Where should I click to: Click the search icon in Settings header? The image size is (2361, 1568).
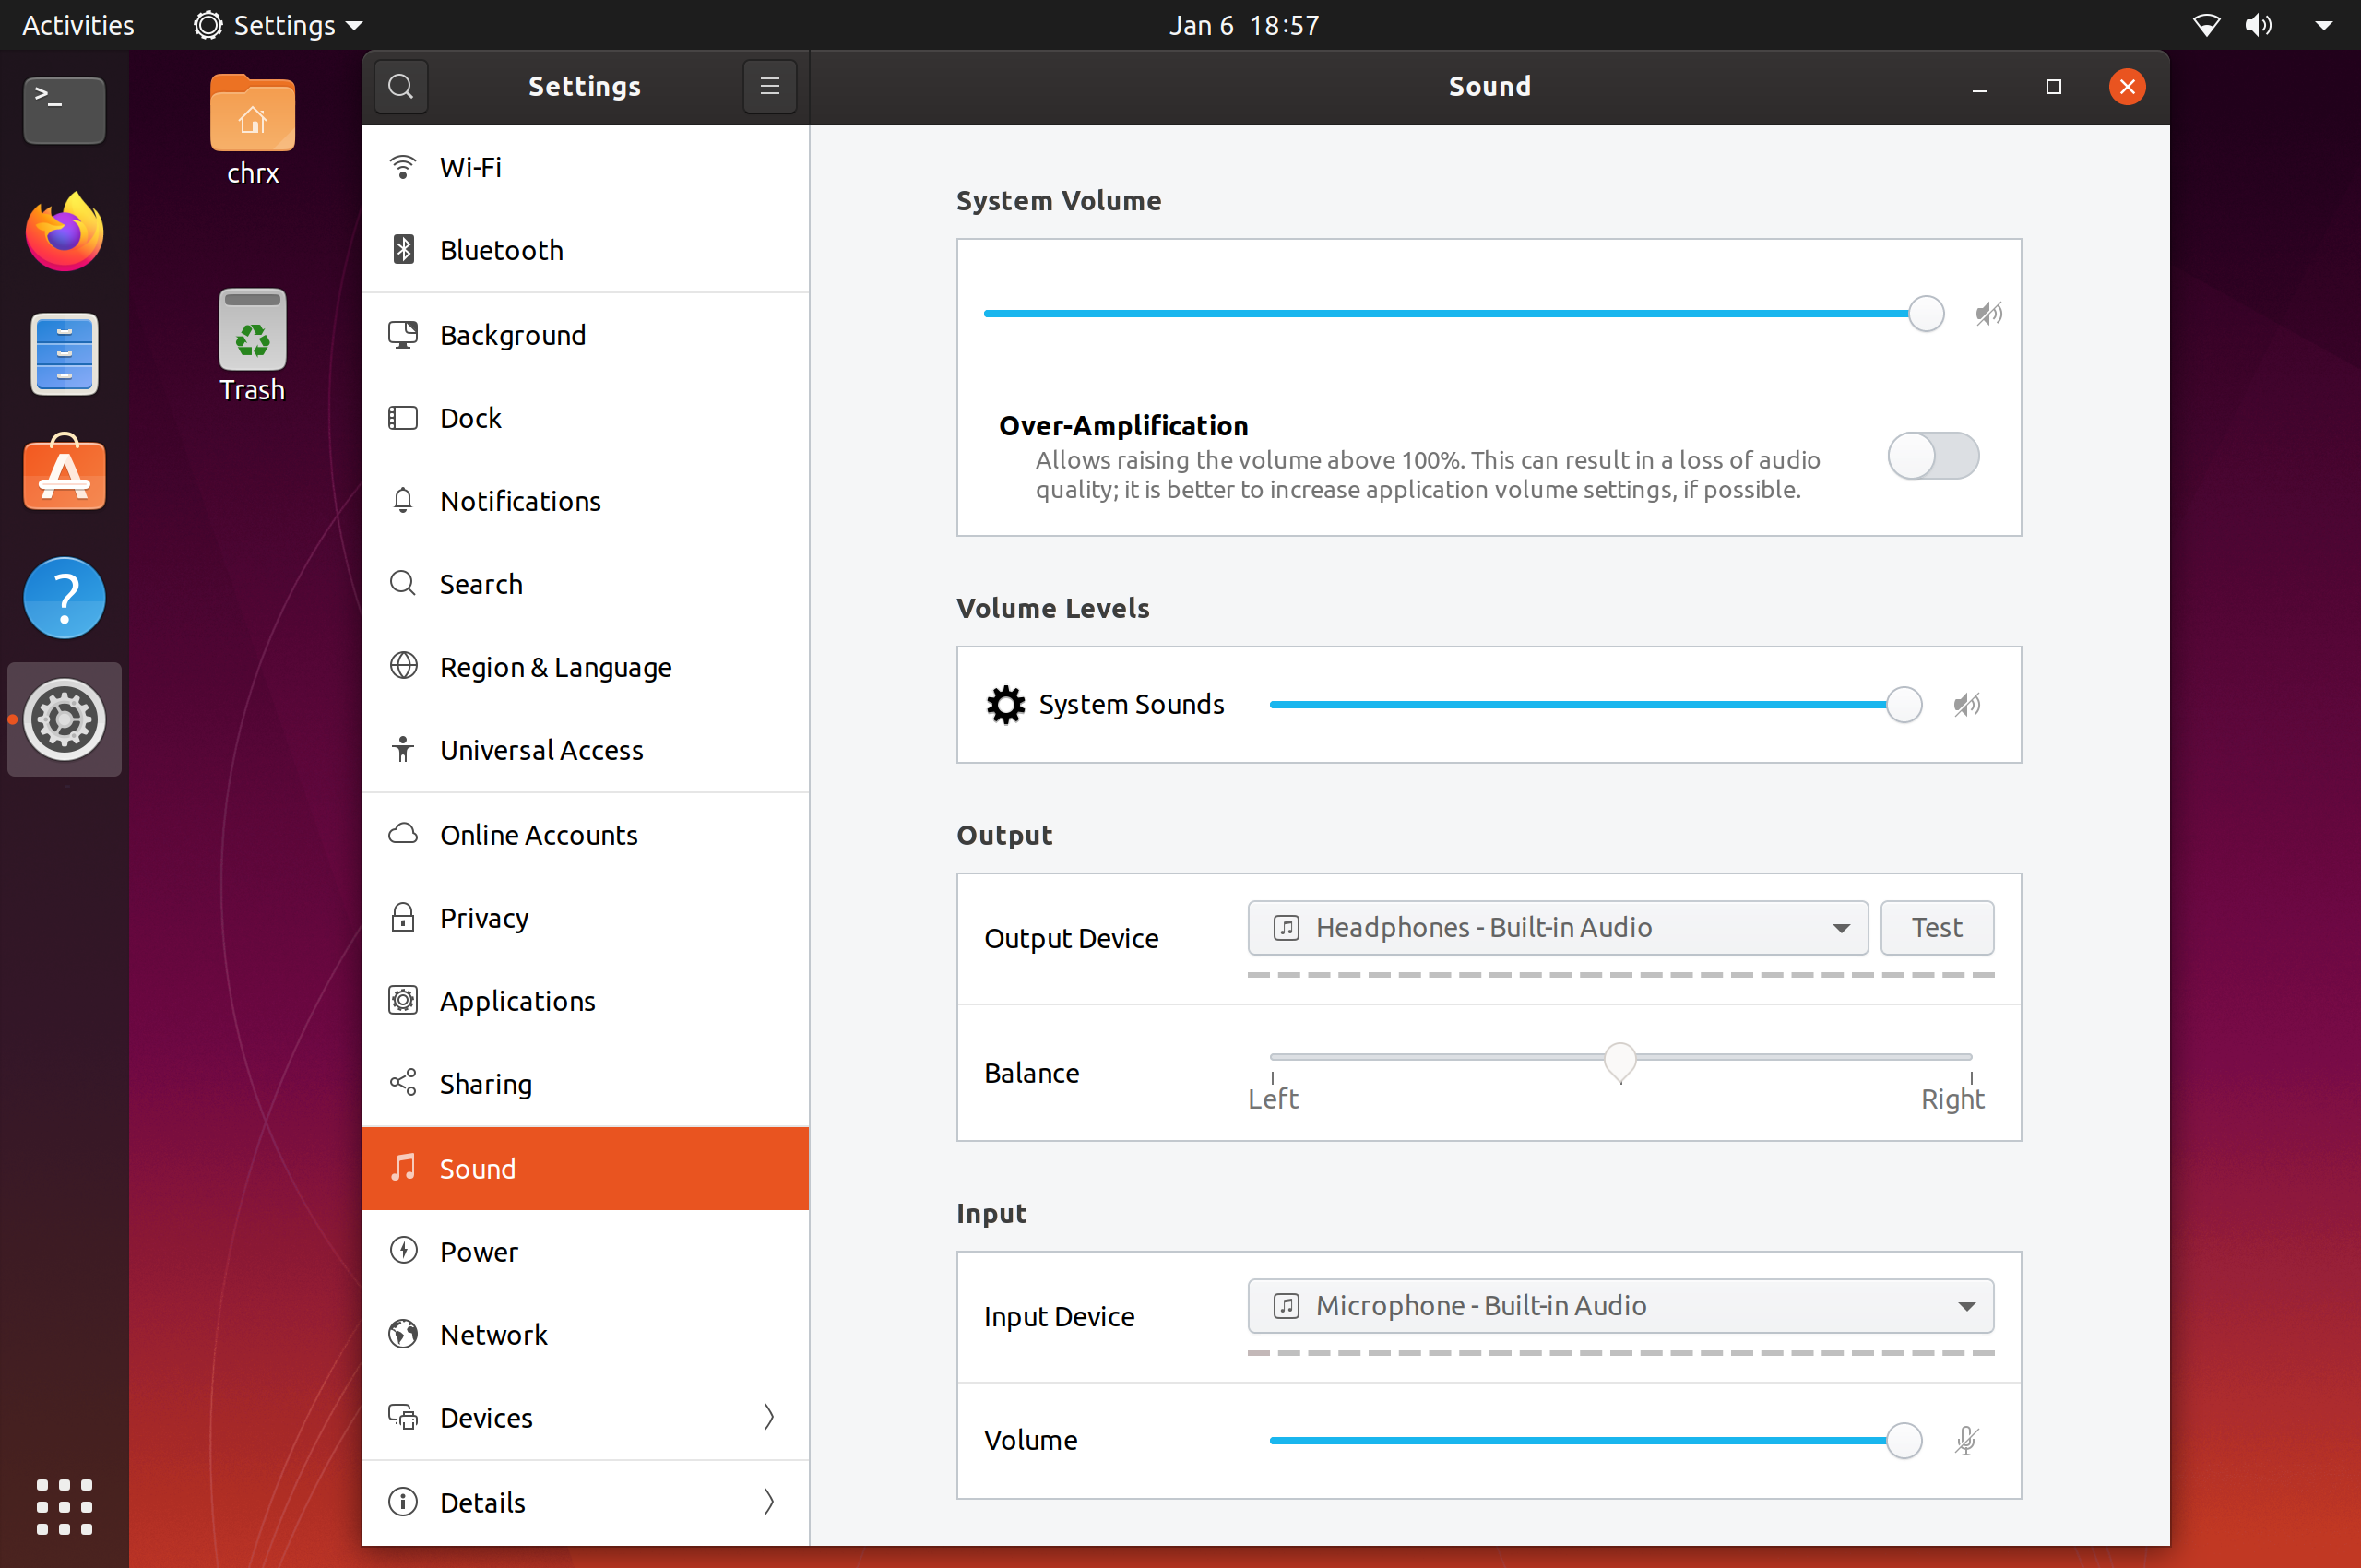click(401, 87)
